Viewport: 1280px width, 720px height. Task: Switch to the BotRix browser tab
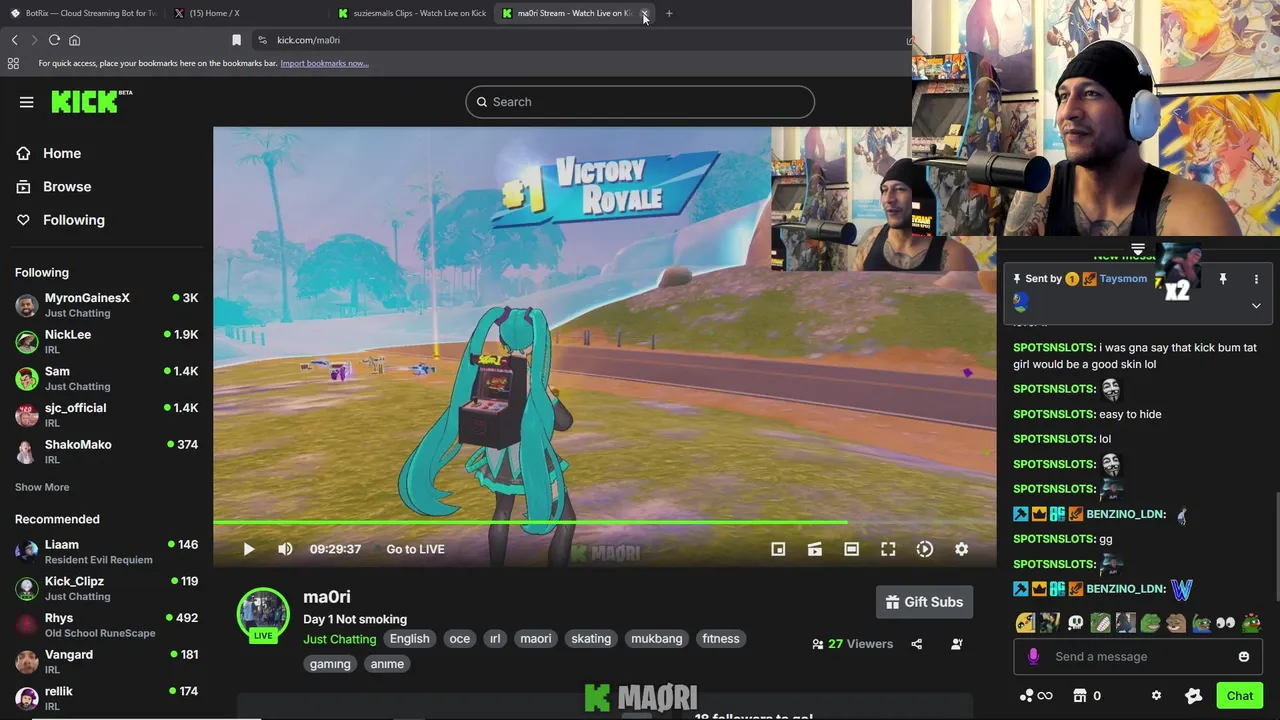tap(82, 13)
